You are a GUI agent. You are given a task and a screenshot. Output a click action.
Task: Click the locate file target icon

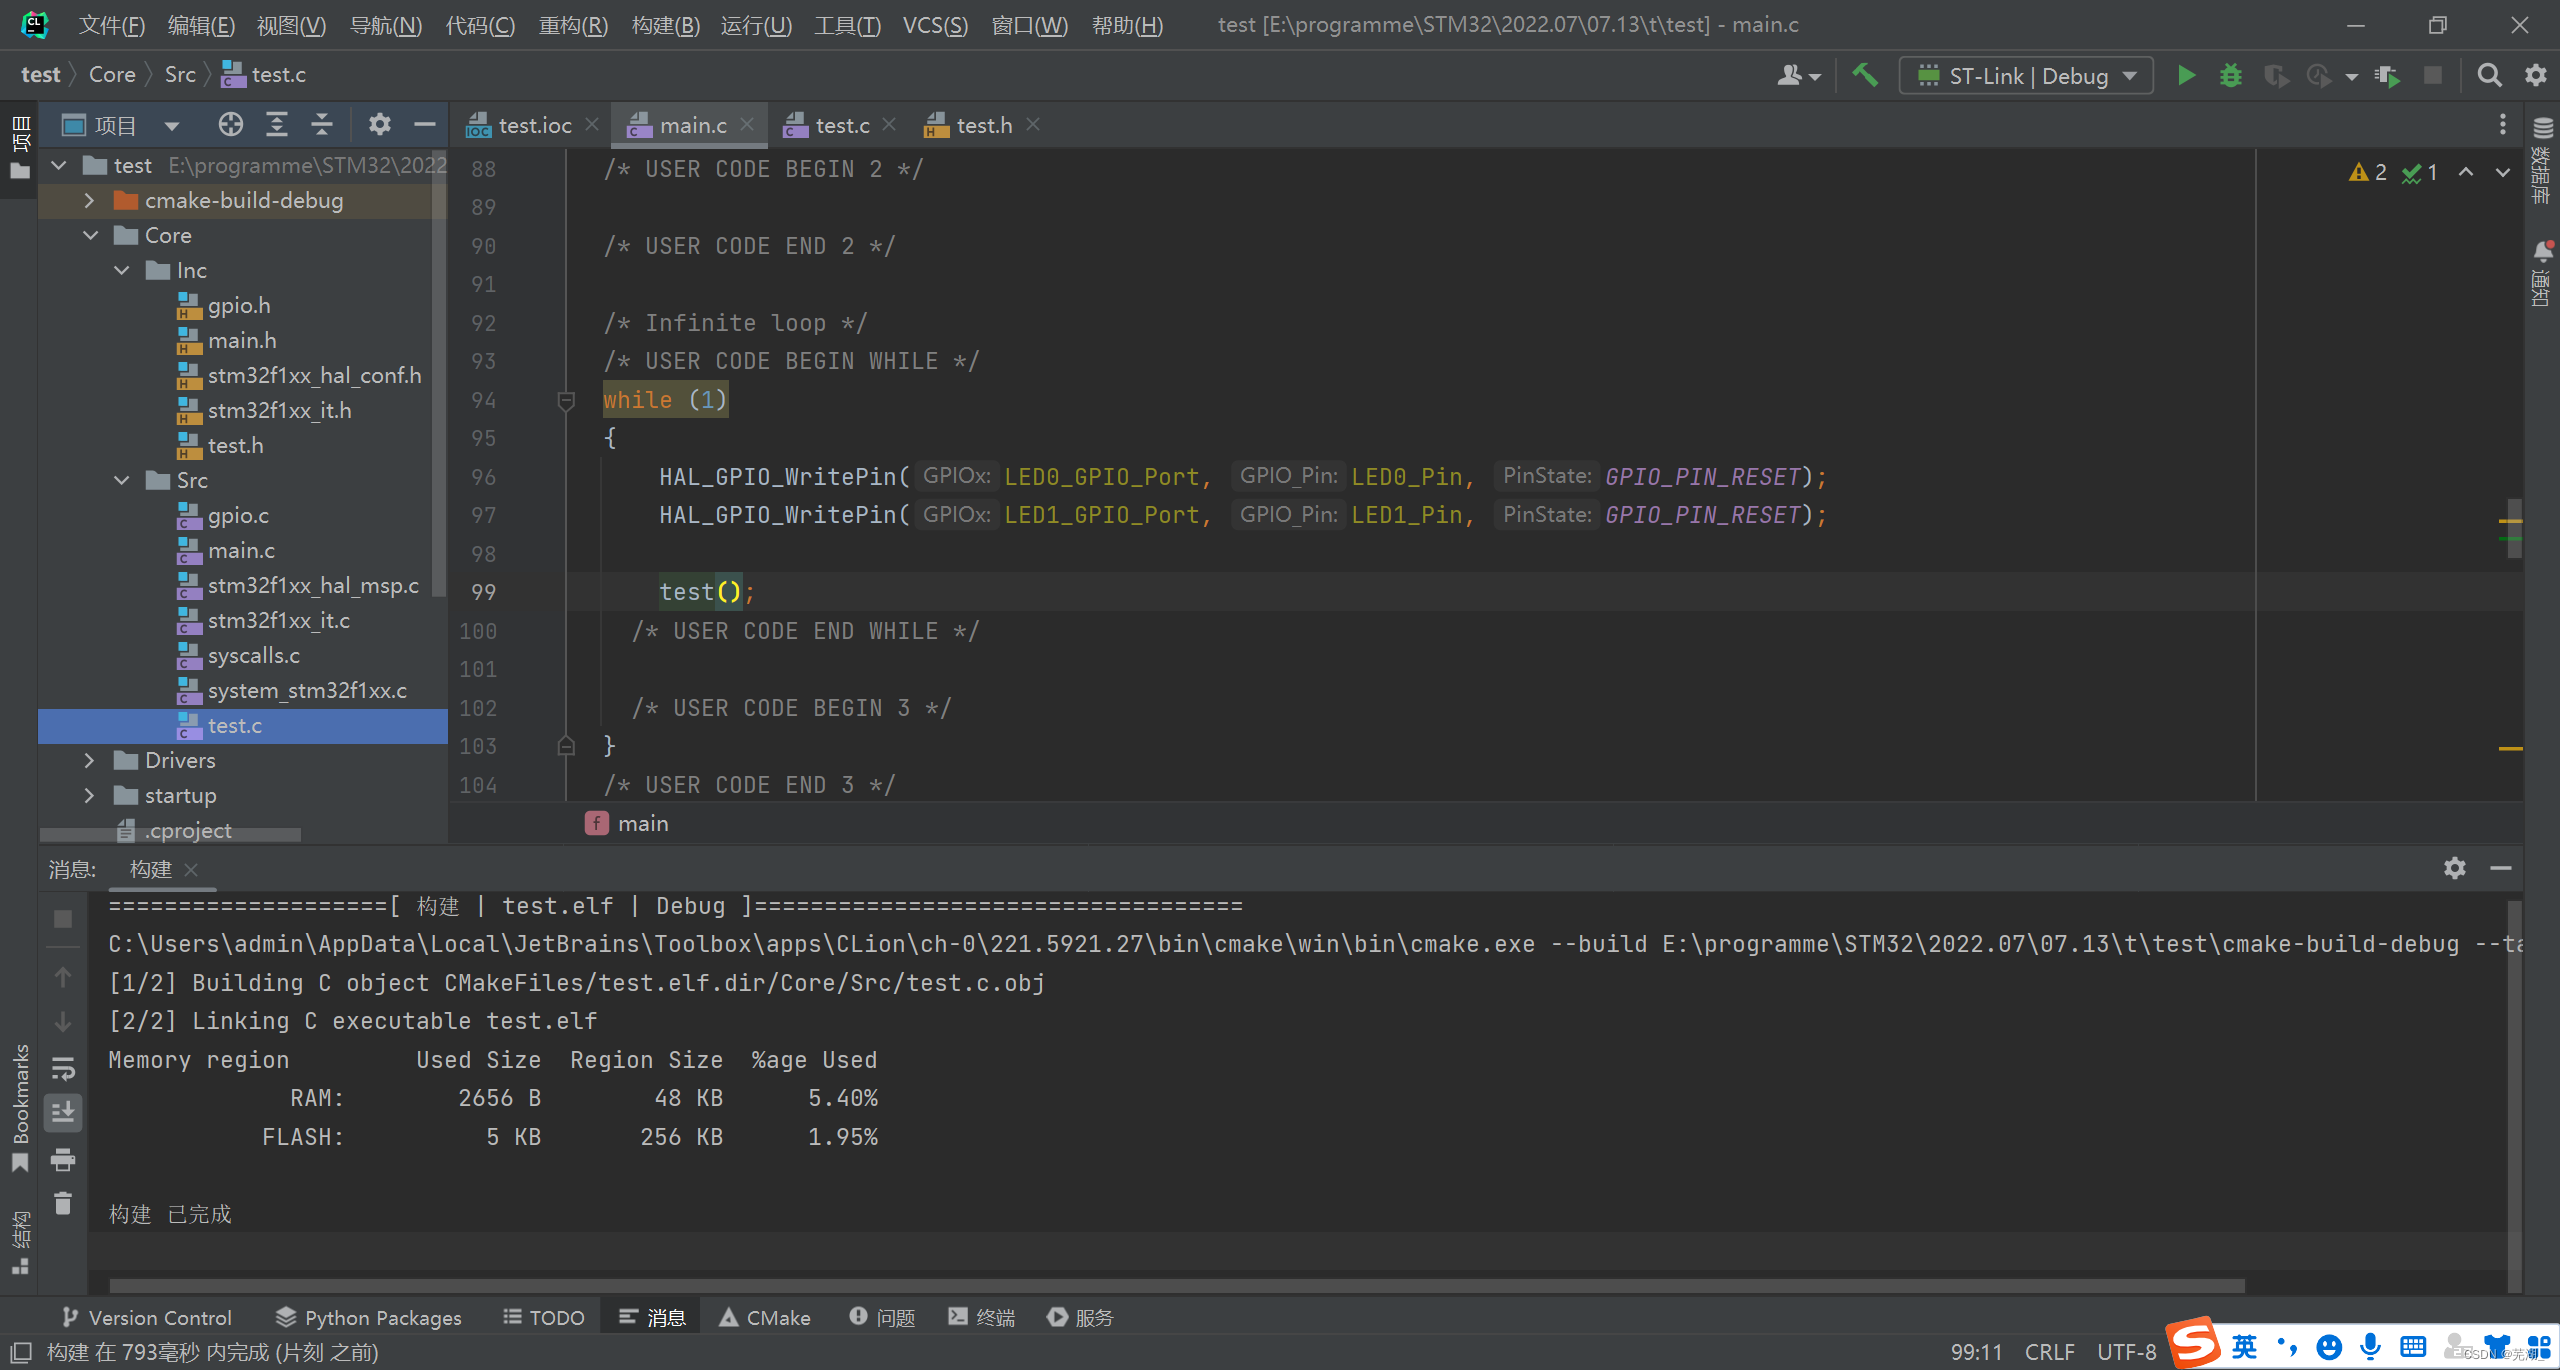point(230,125)
